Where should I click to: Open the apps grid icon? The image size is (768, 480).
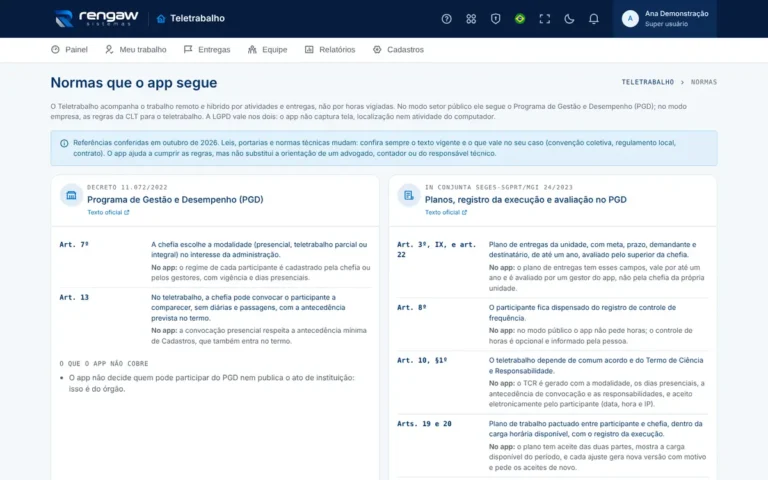(471, 19)
